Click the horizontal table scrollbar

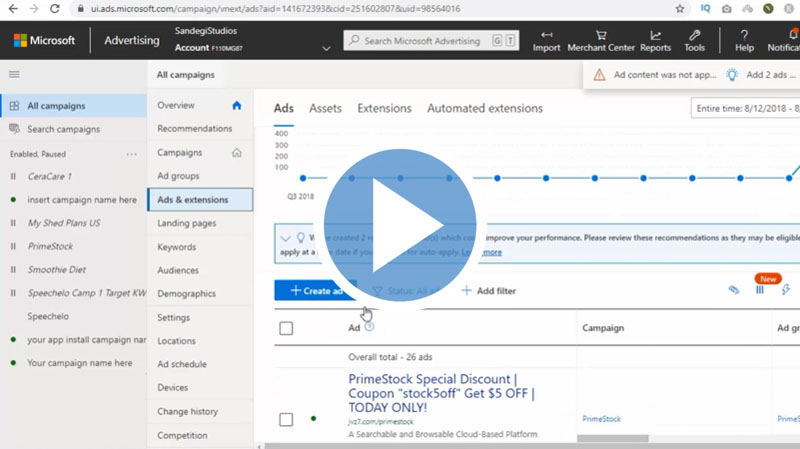coord(613,438)
